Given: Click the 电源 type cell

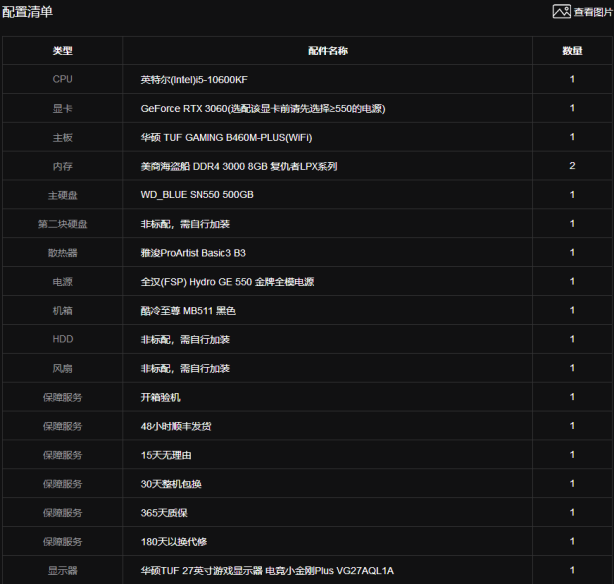Looking at the screenshot, I should pyautogui.click(x=62, y=282).
